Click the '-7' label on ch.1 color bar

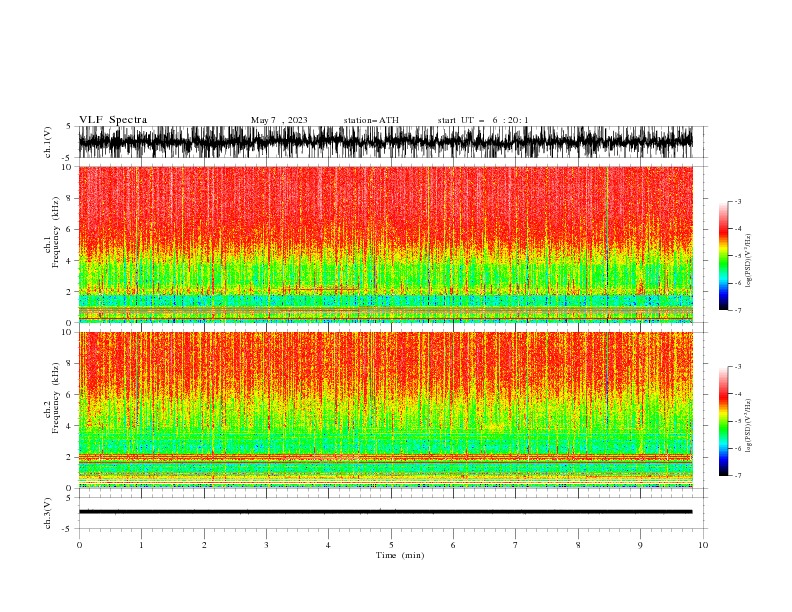[x=737, y=311]
